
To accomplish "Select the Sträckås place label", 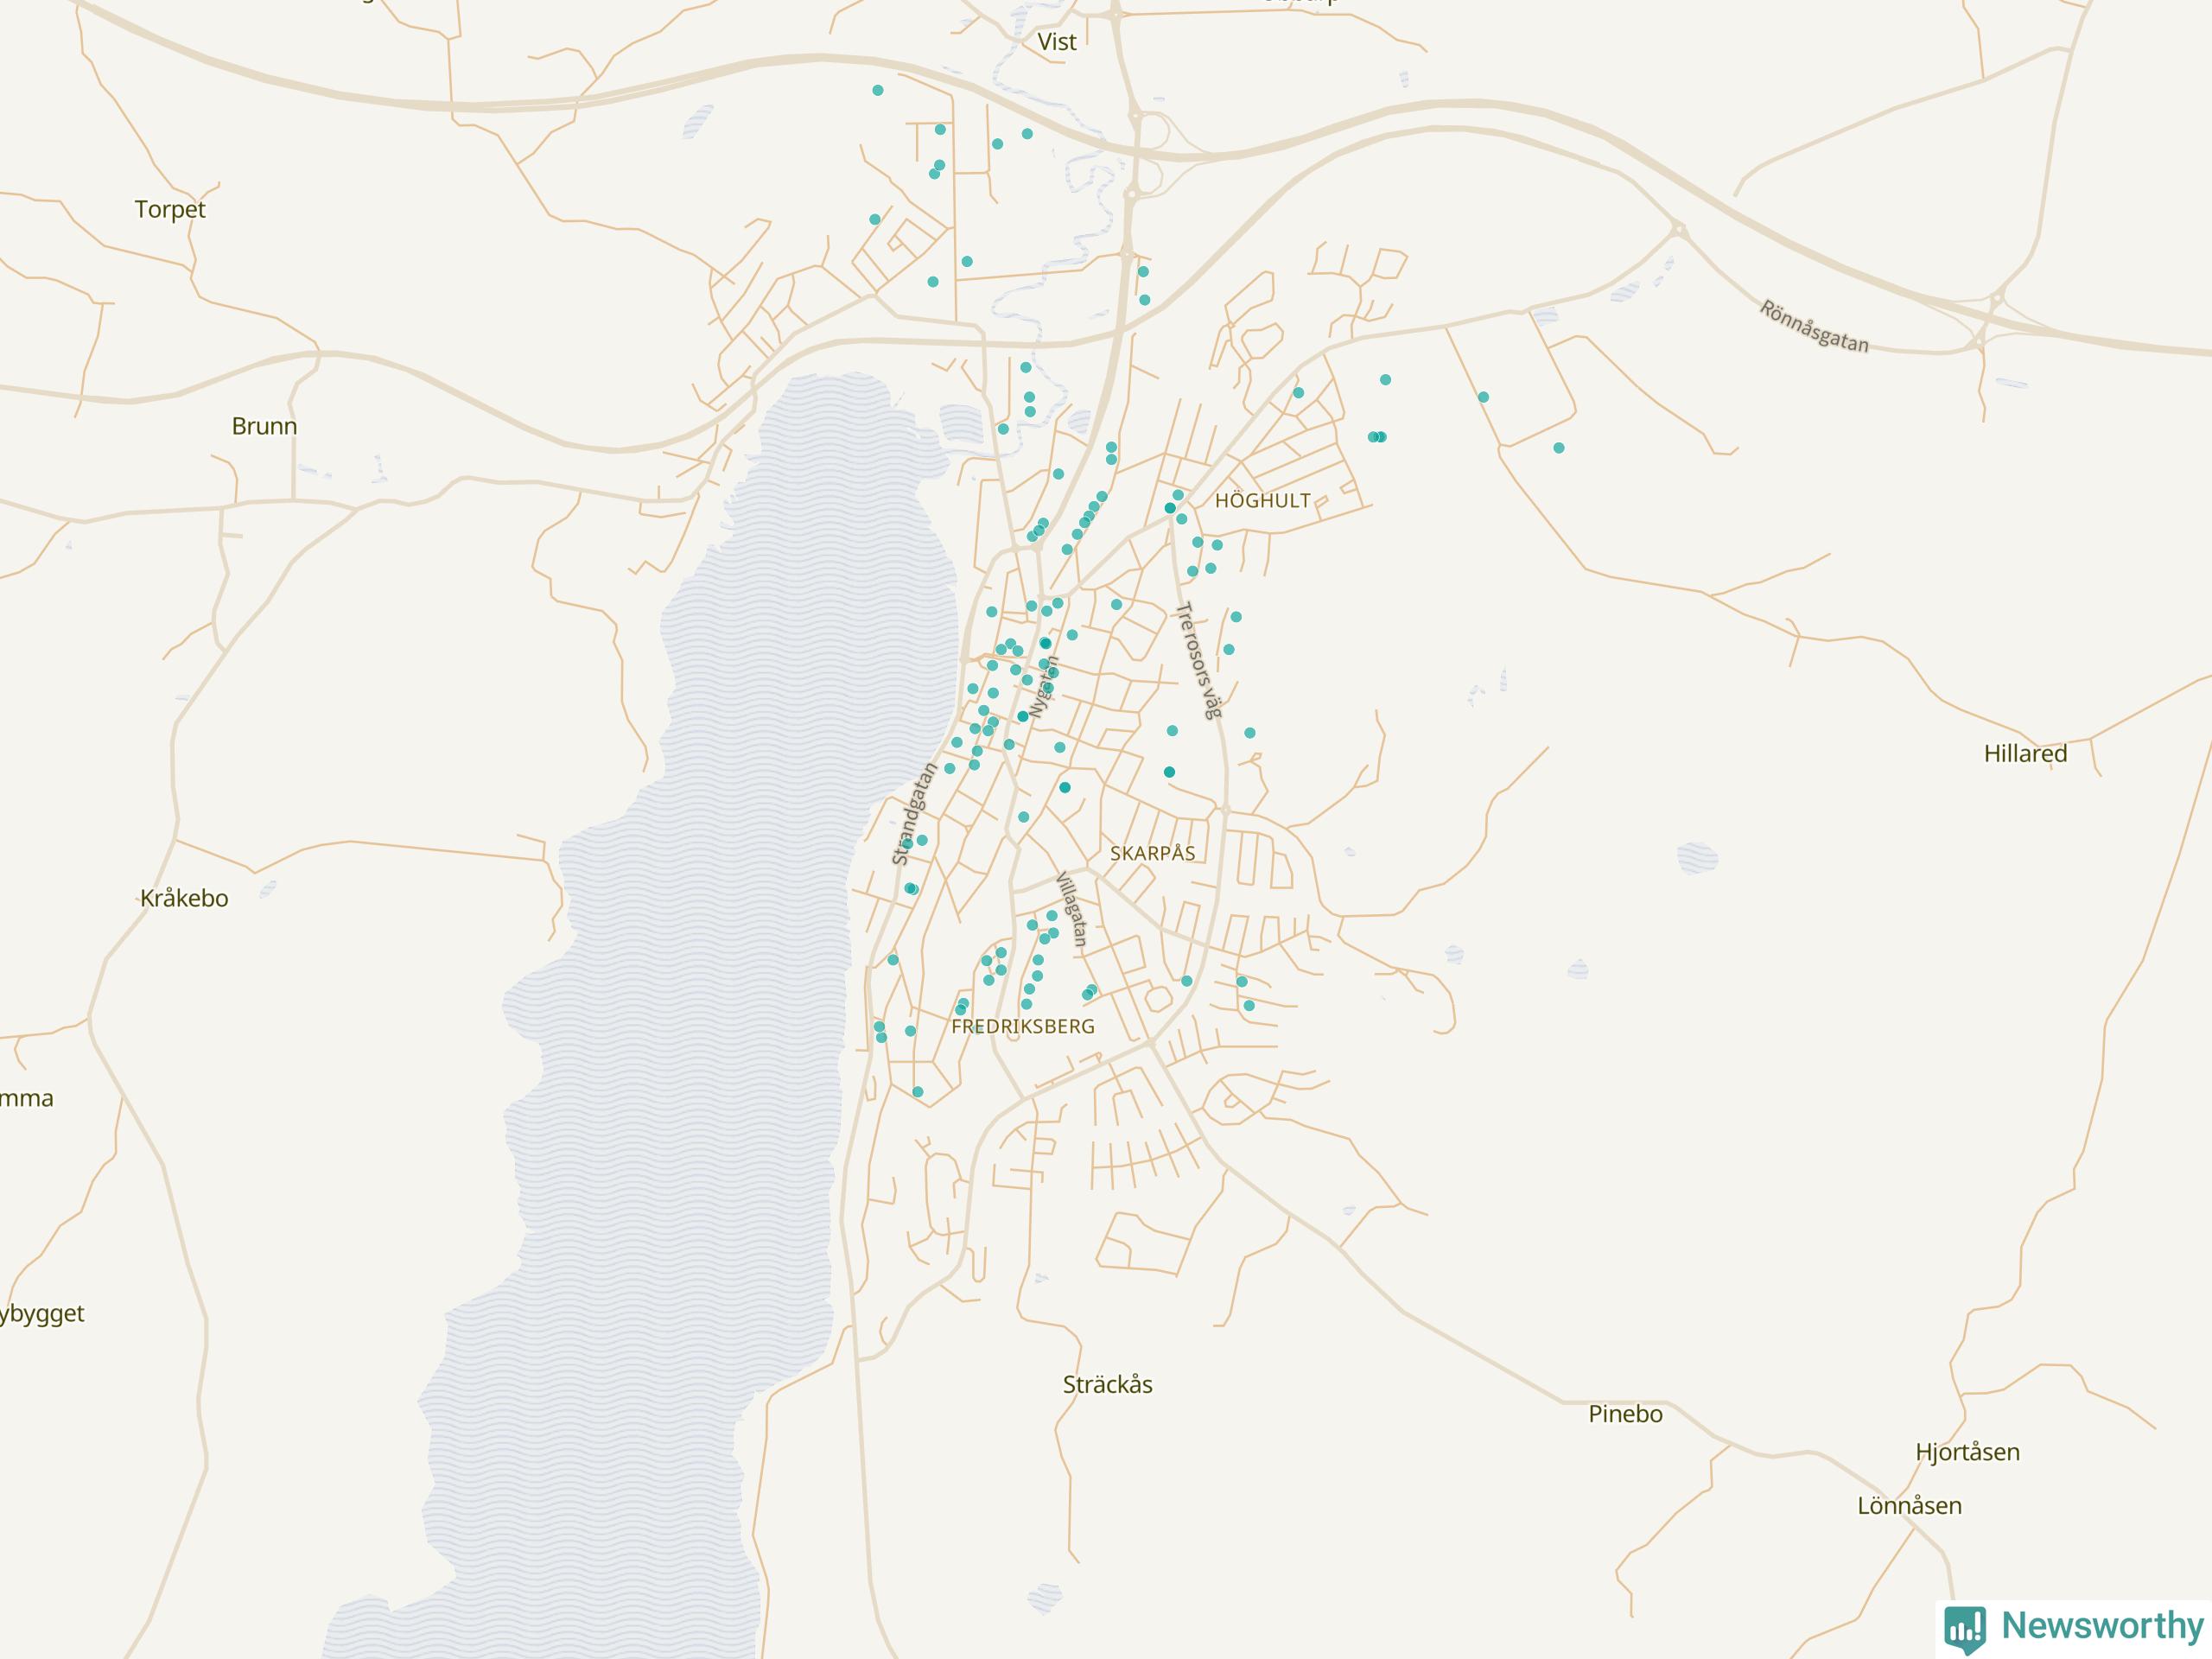I will [x=1107, y=1384].
